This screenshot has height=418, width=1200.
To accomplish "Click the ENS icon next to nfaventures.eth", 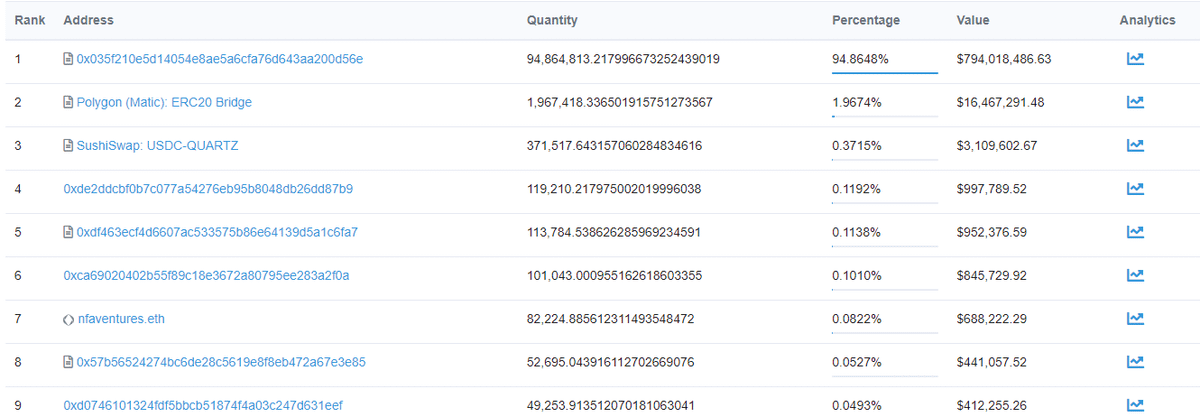I will 68,319.
